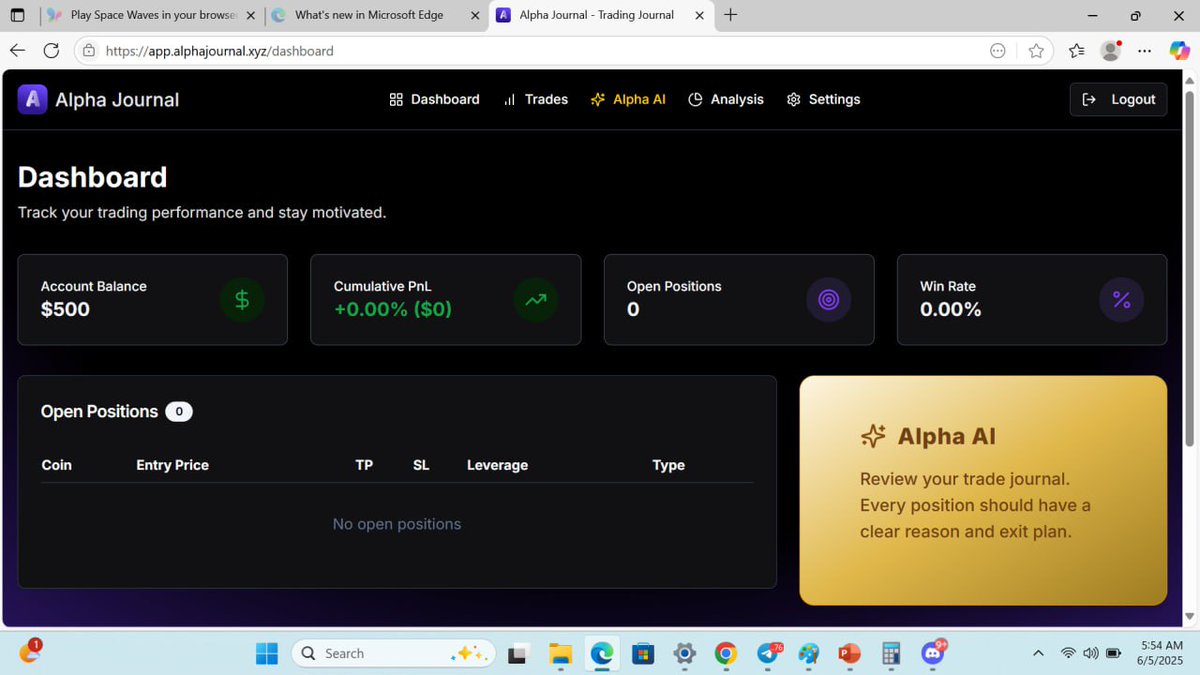Open the Dashboard nav item

click(x=434, y=99)
